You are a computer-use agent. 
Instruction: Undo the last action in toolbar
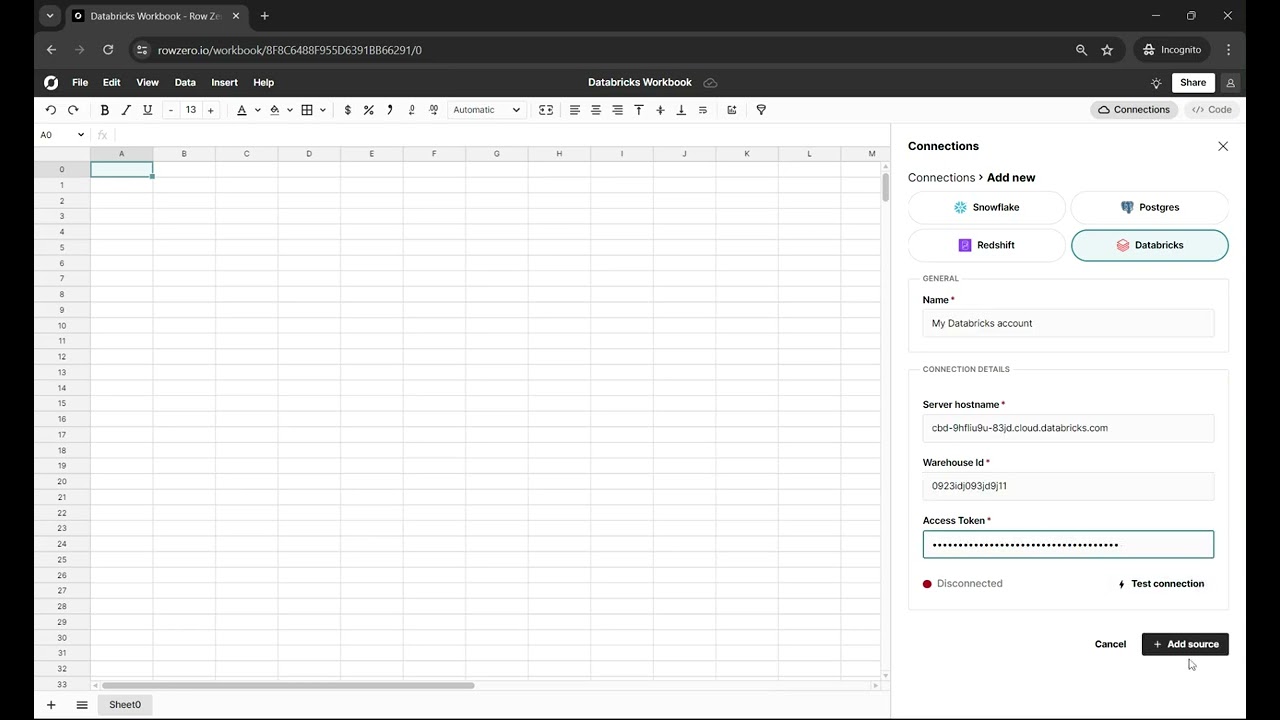[x=51, y=110]
